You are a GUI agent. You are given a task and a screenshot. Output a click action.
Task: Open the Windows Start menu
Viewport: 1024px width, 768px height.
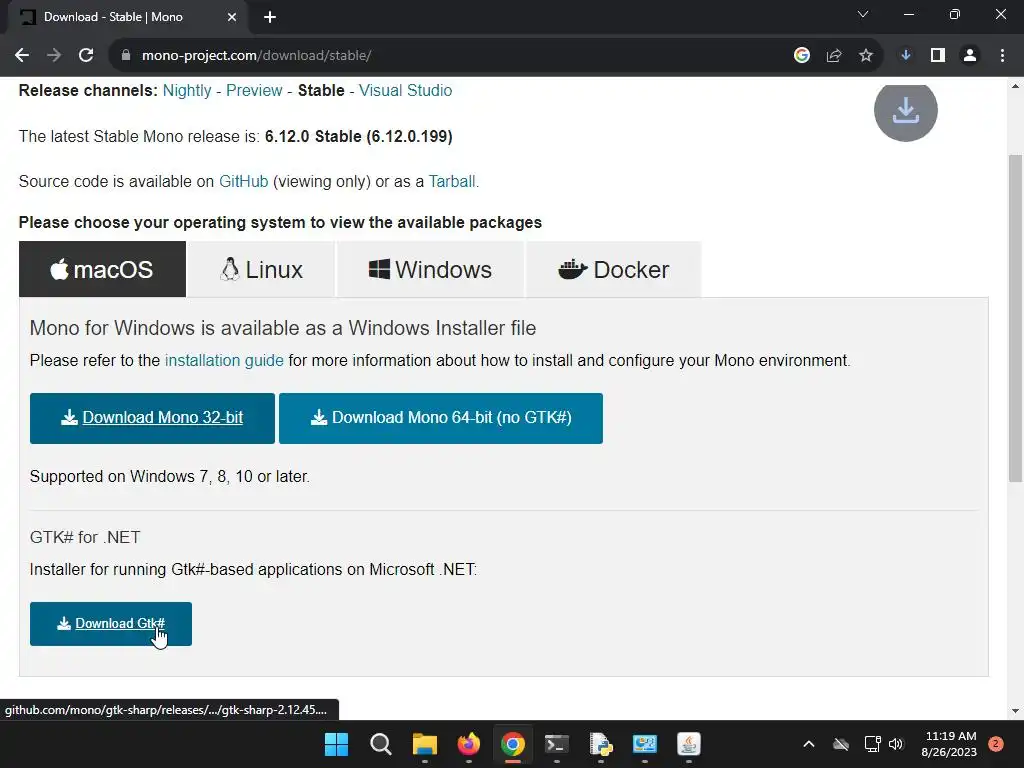[x=336, y=744]
